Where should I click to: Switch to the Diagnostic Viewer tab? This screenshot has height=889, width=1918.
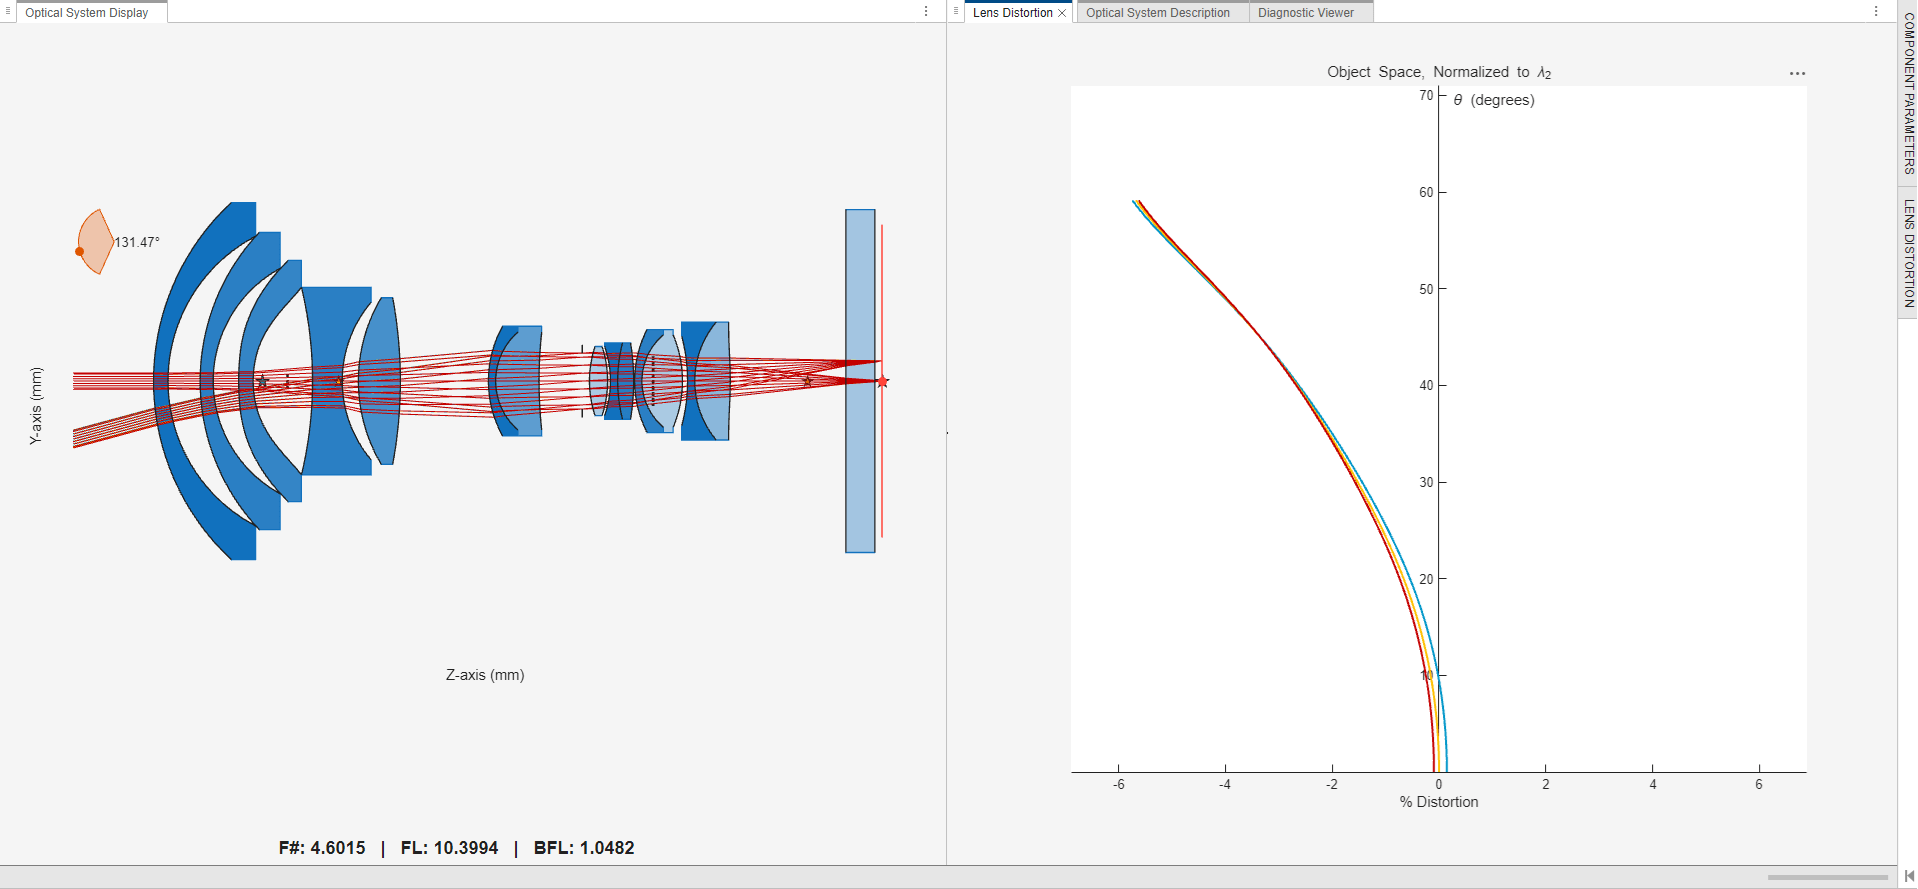pos(1306,13)
